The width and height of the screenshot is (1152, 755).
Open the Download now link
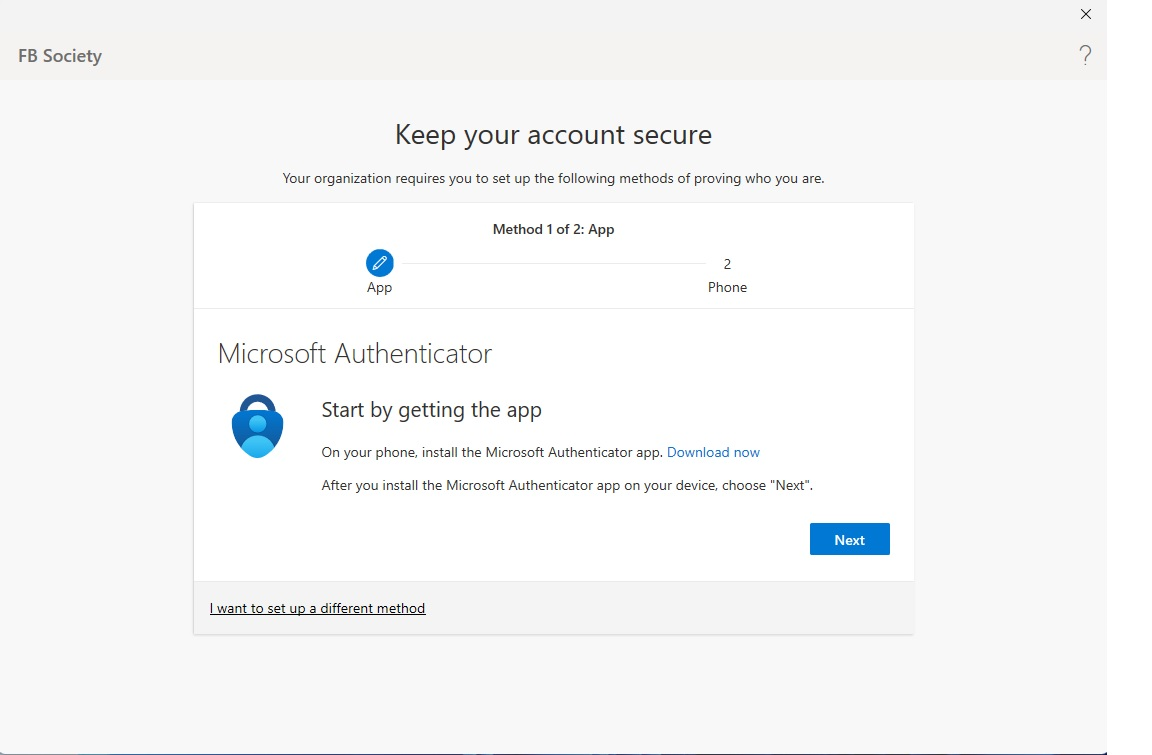click(713, 452)
